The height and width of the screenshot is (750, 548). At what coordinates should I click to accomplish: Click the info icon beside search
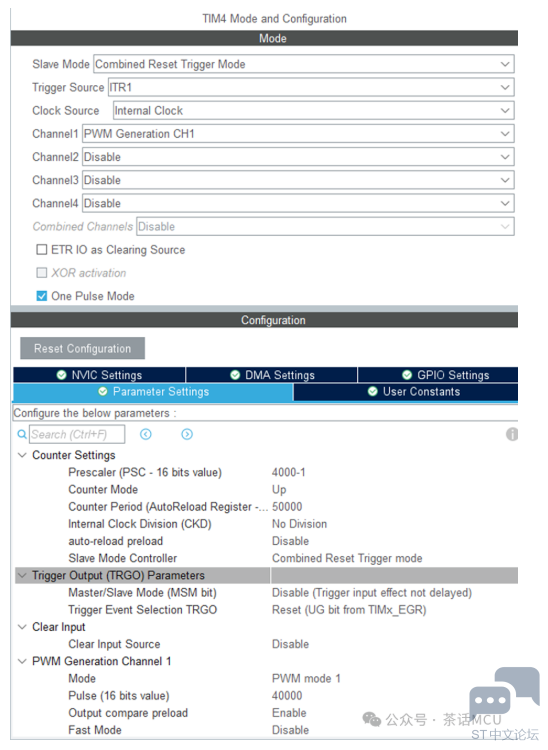coord(512,434)
